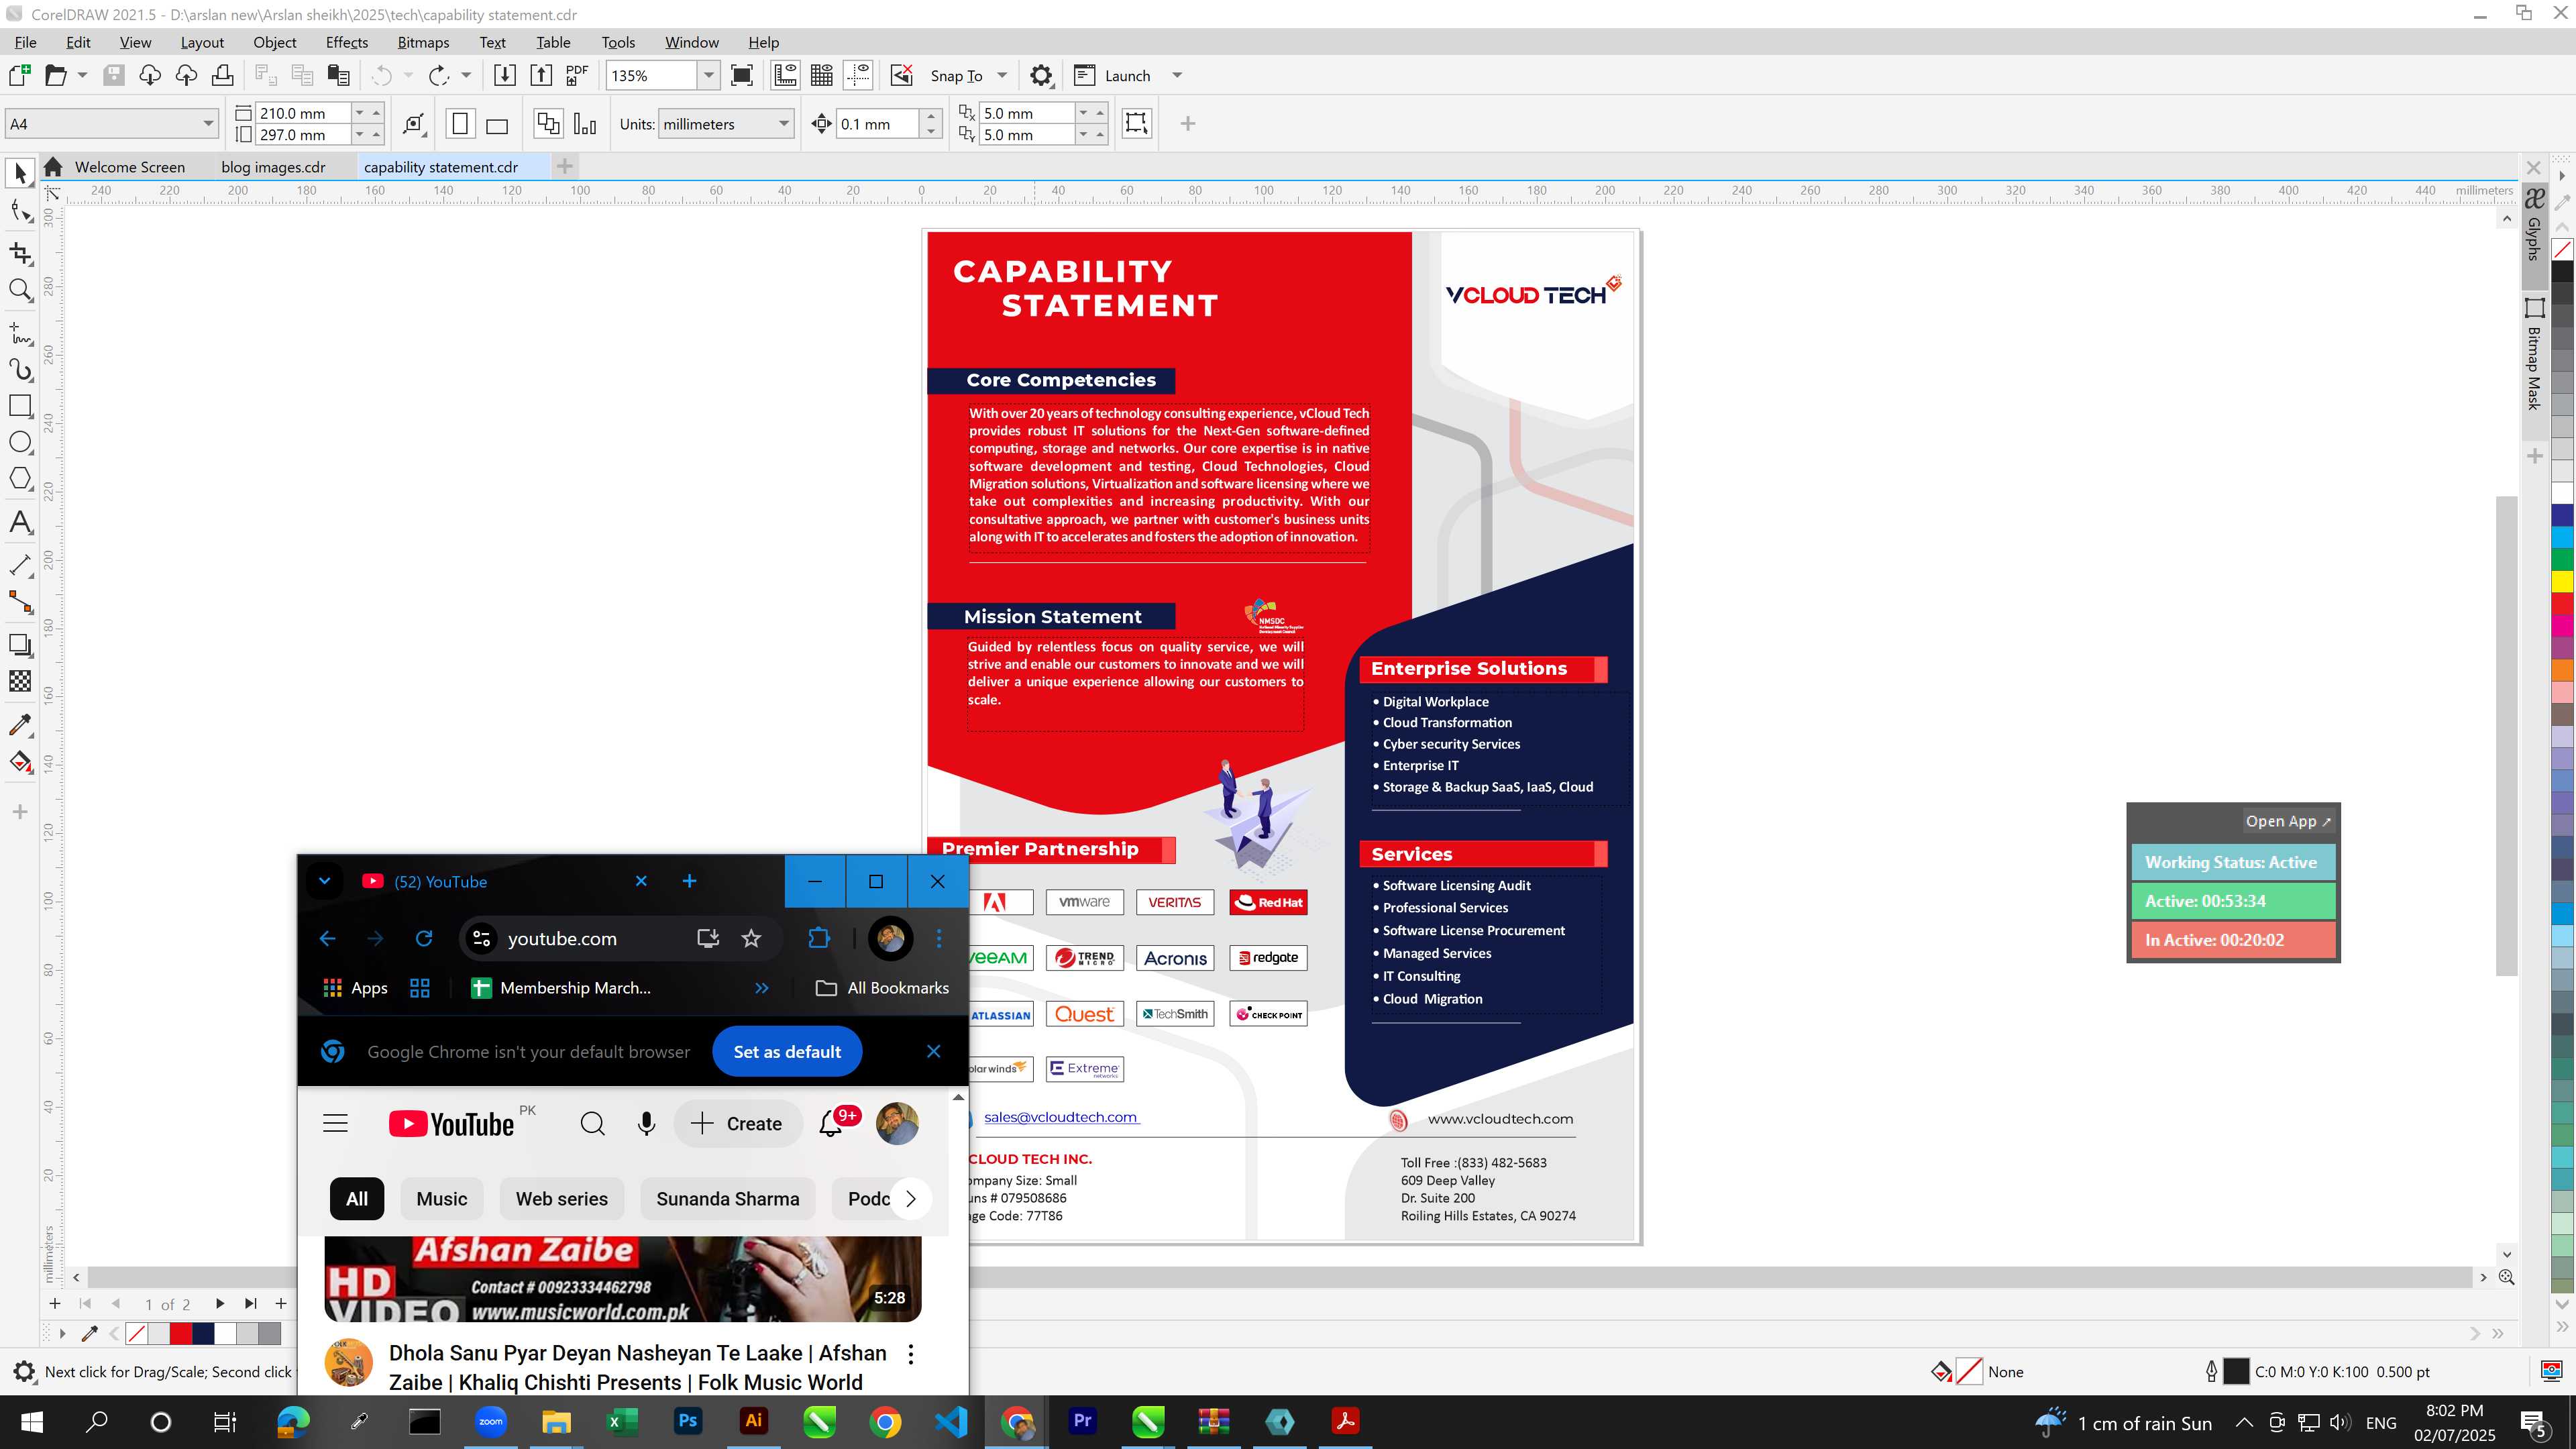Expand the Launch dropdown arrow
The image size is (2576, 1449).
(x=1177, y=75)
